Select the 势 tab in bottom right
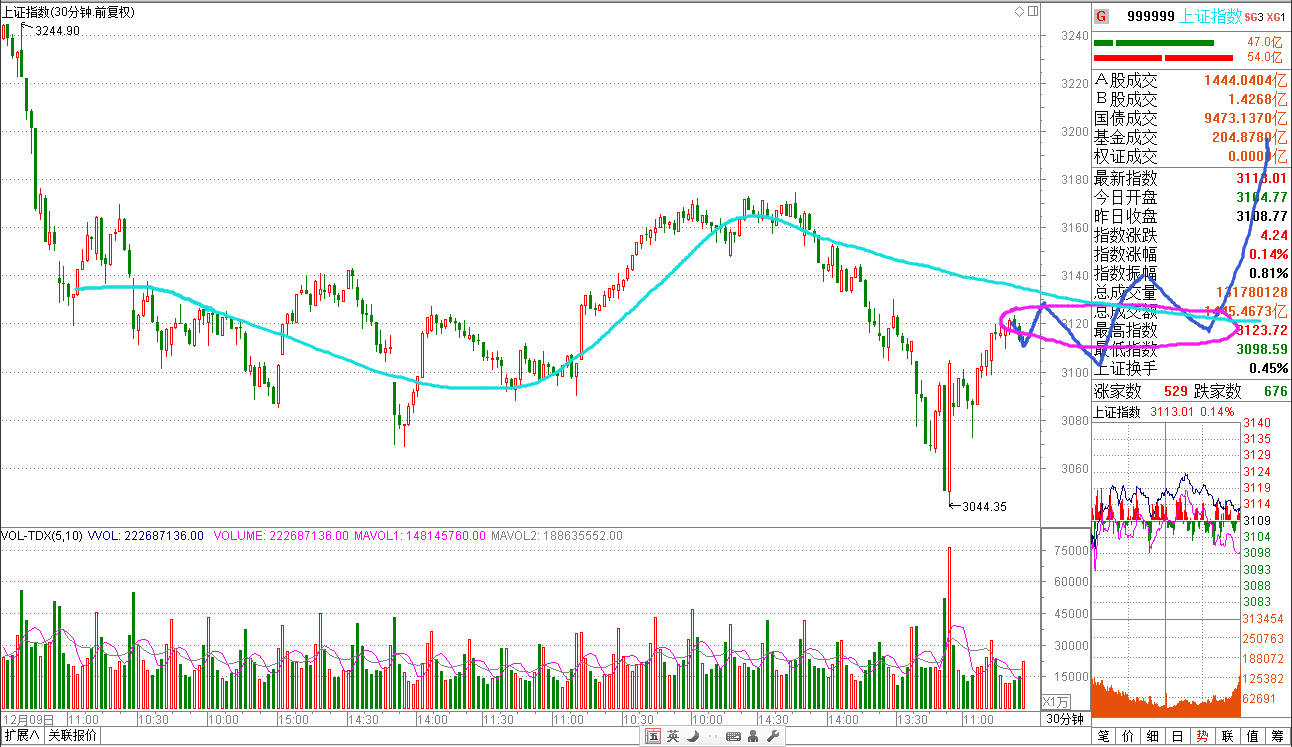The width and height of the screenshot is (1292, 747). tap(1203, 737)
